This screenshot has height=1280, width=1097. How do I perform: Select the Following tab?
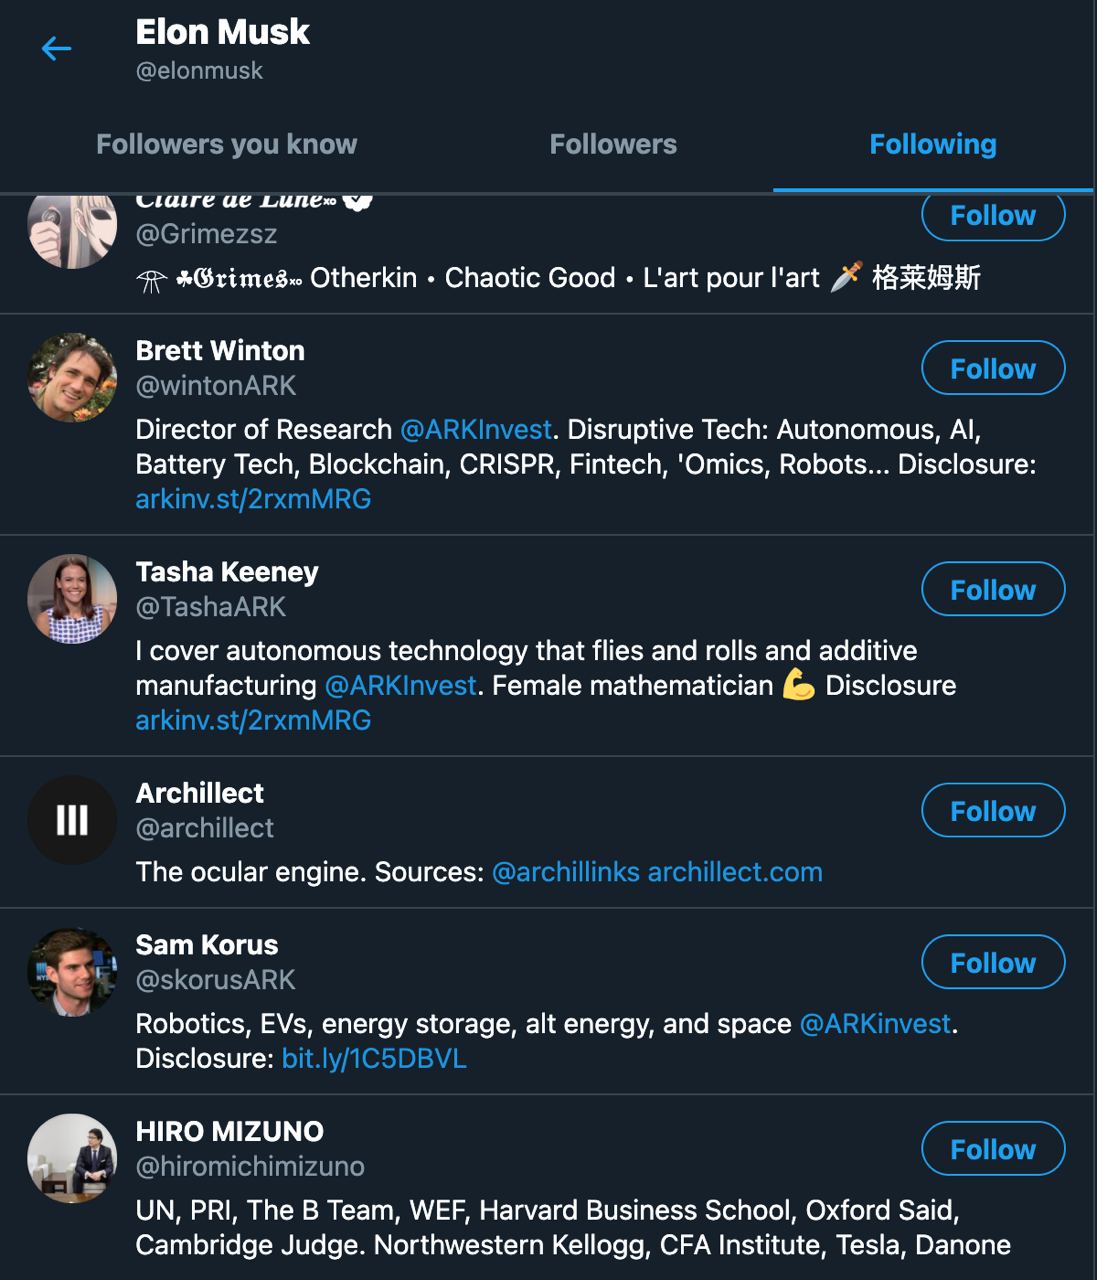click(x=932, y=145)
